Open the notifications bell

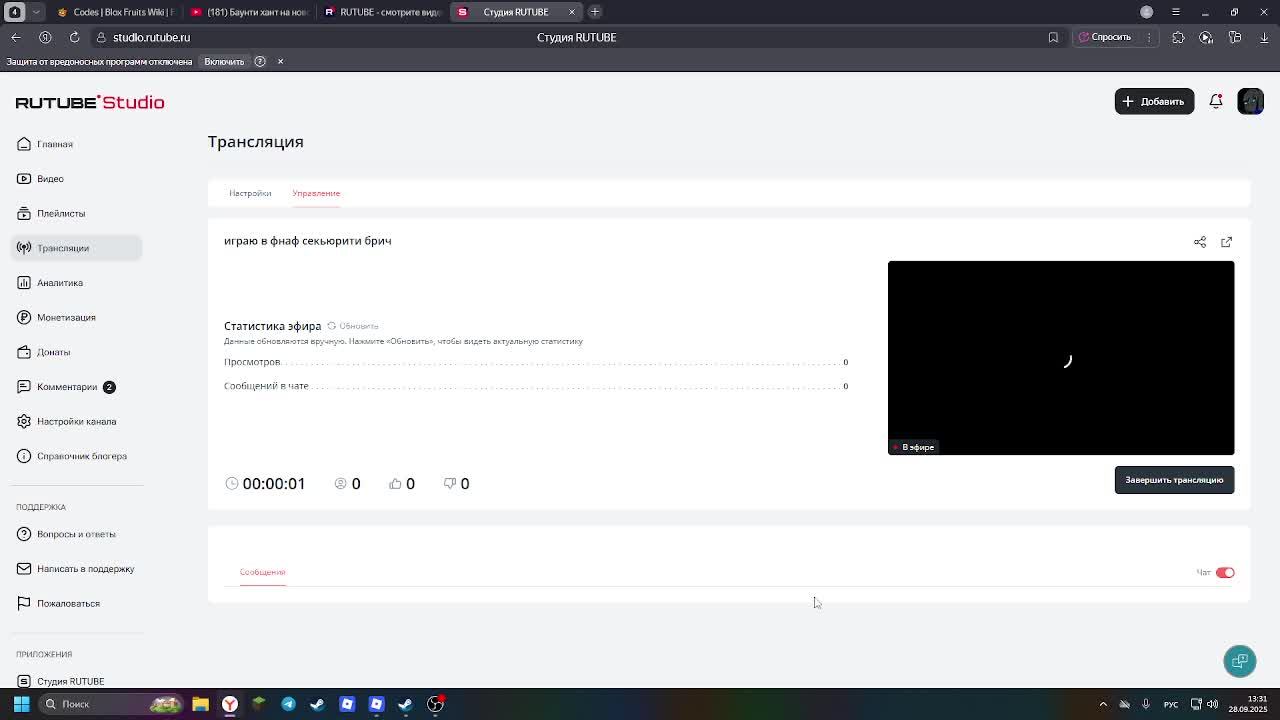point(1216,101)
